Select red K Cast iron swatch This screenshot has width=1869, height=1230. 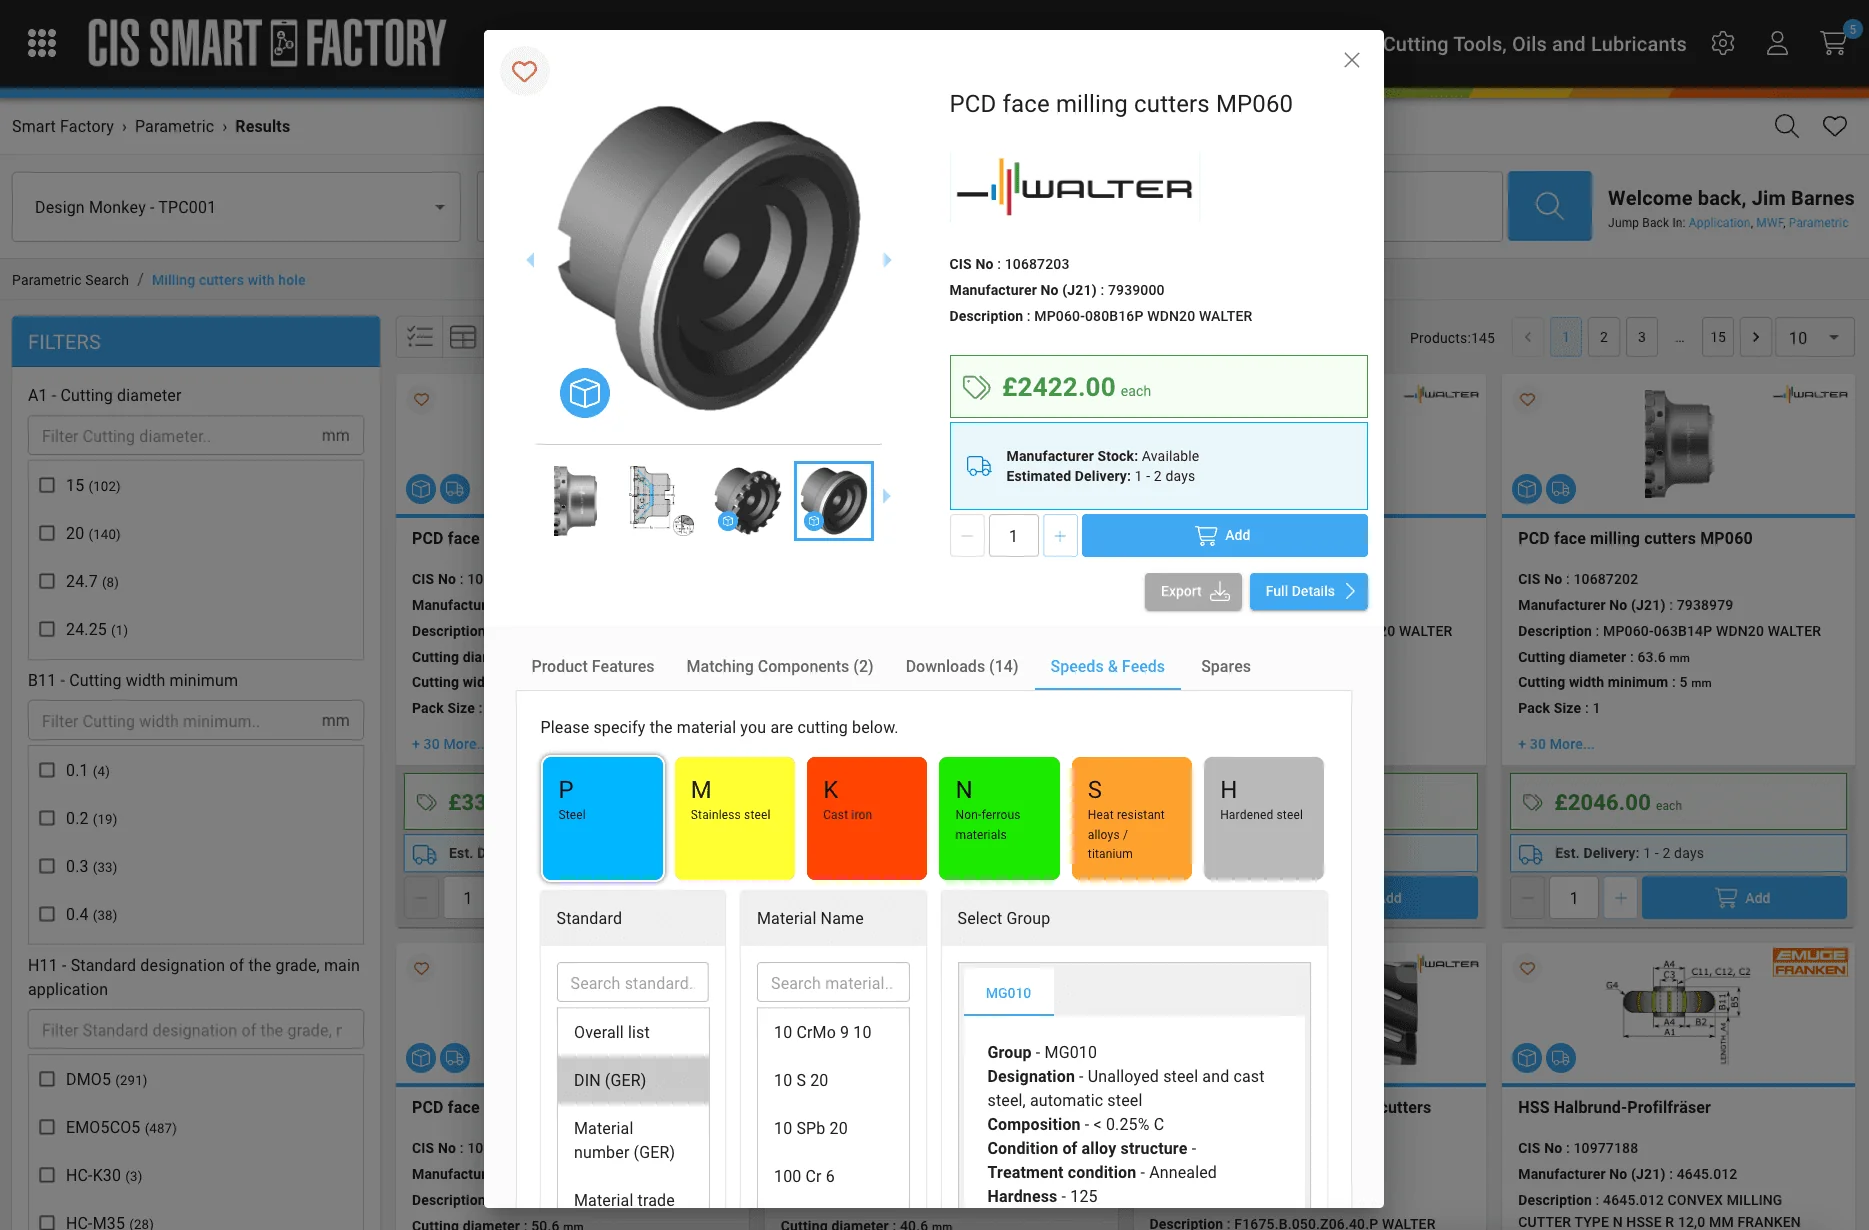(867, 818)
